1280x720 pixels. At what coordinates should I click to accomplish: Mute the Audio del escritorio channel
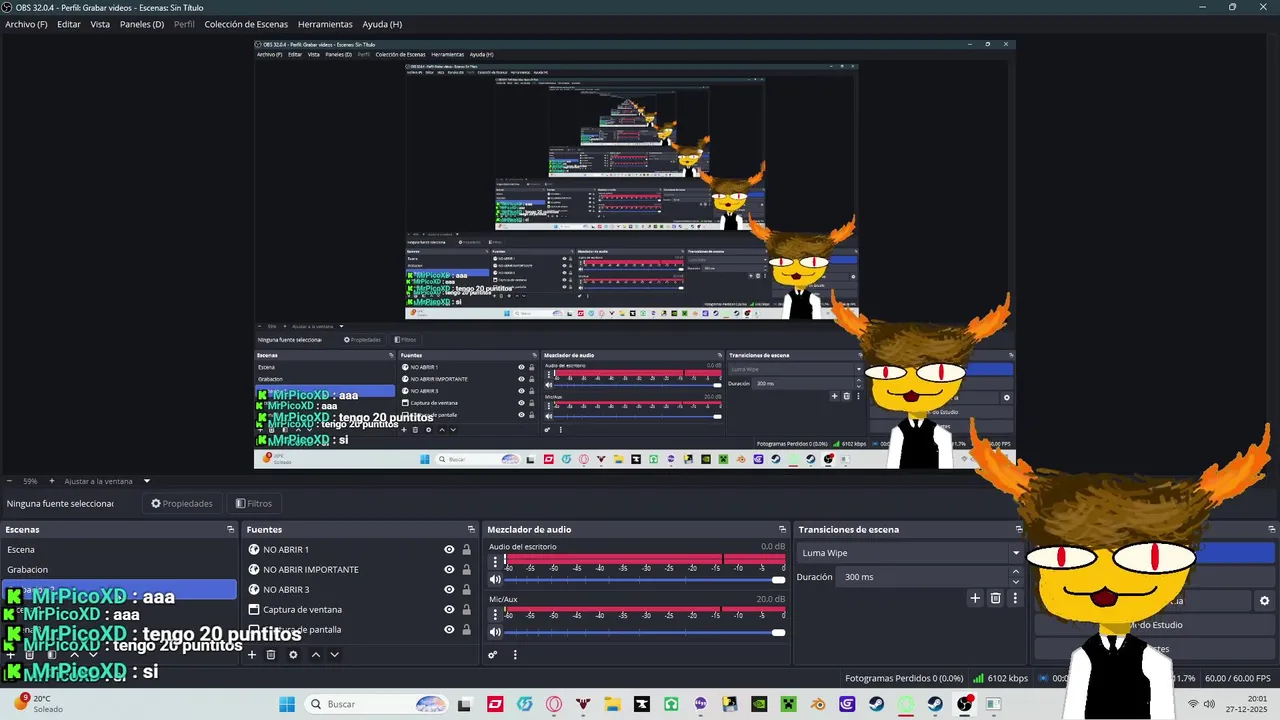point(495,580)
